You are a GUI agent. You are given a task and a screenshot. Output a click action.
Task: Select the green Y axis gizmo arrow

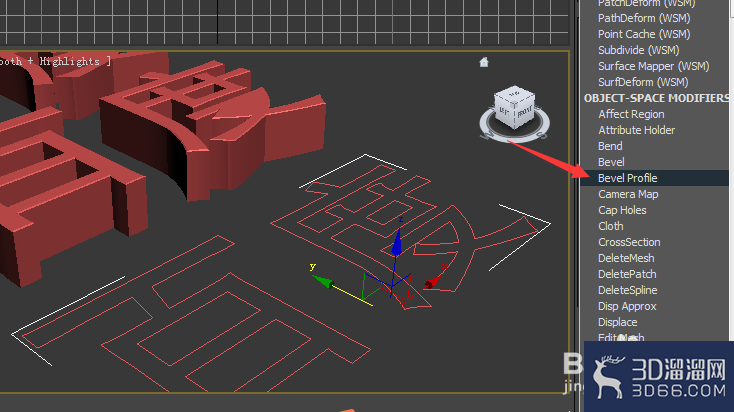tap(323, 281)
